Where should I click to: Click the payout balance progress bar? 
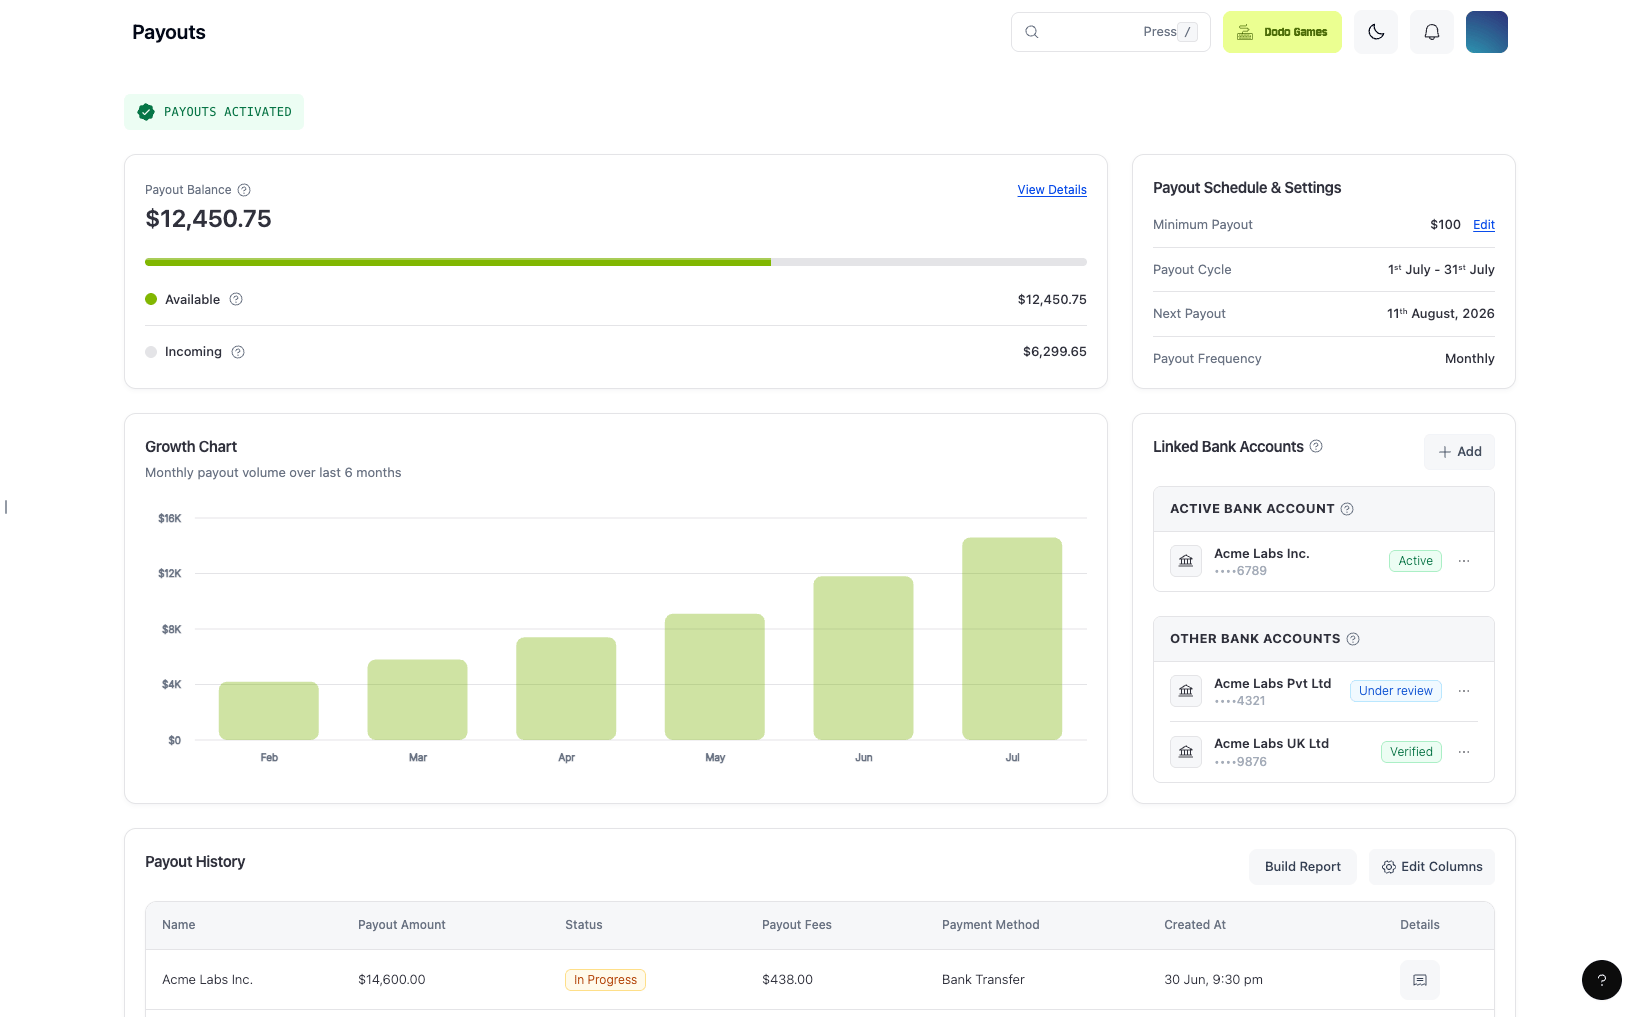(x=616, y=262)
